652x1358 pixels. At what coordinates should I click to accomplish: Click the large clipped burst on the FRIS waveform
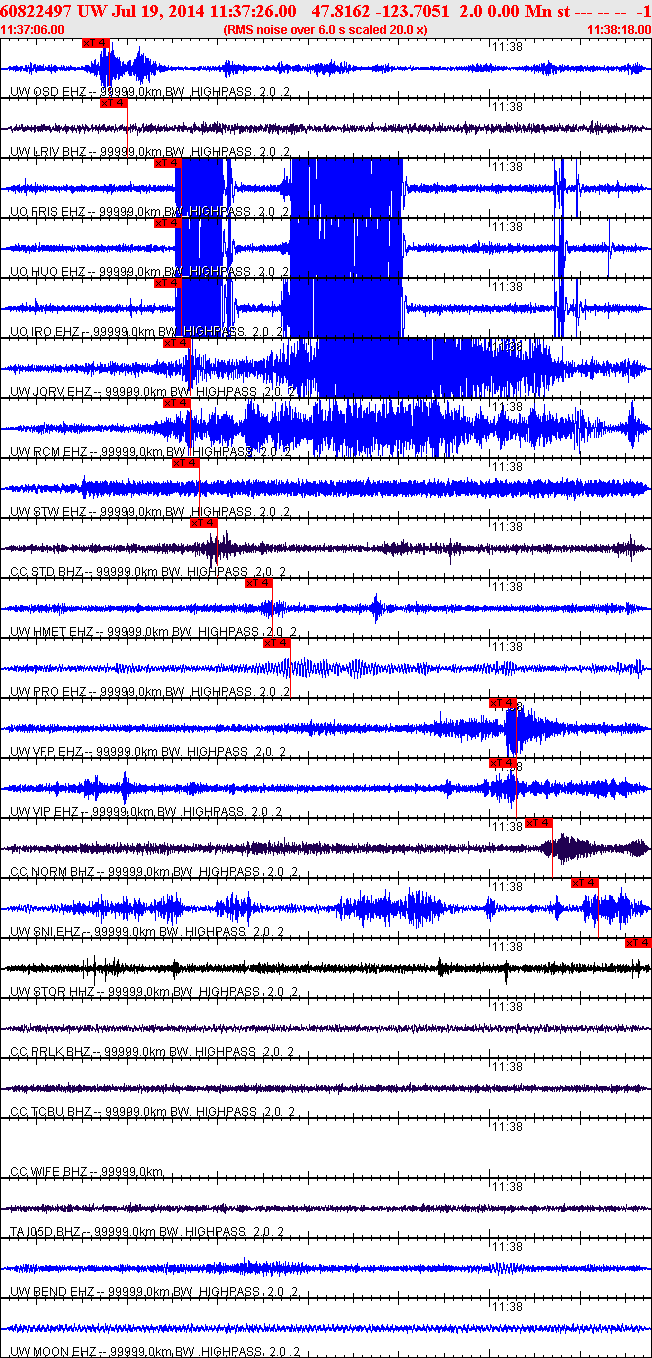[x=345, y=188]
